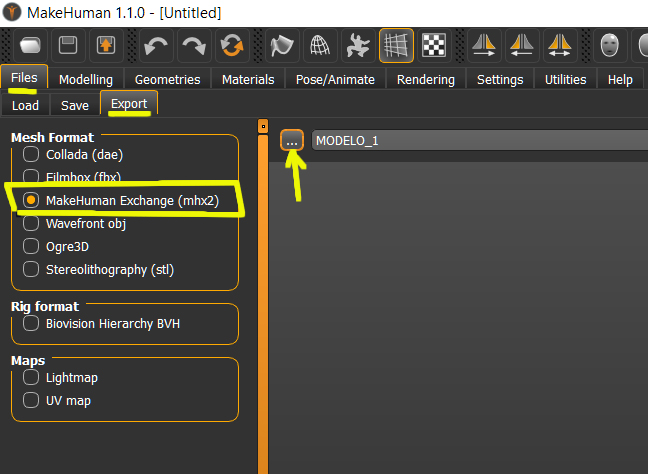648x474 pixels.
Task: Click the small orange panel-top button
Action: 263,126
